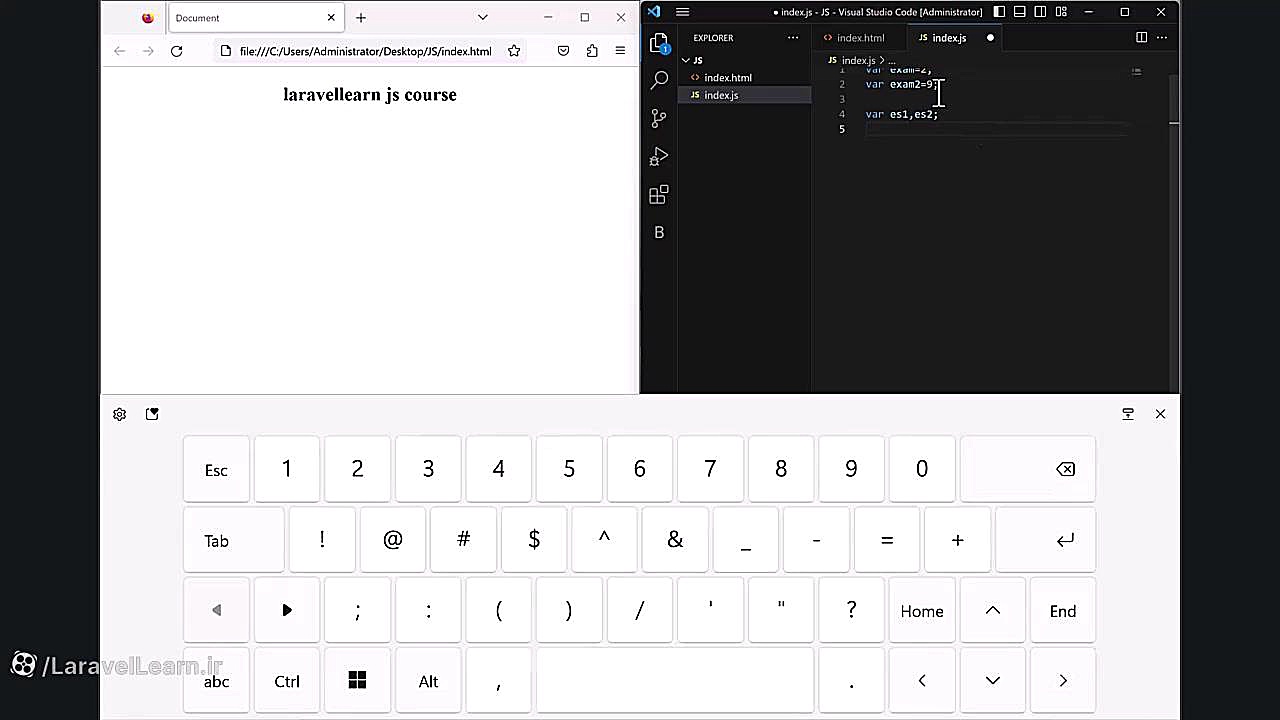Bookmark this page with the star icon
This screenshot has height=720, width=1280.
coord(514,51)
